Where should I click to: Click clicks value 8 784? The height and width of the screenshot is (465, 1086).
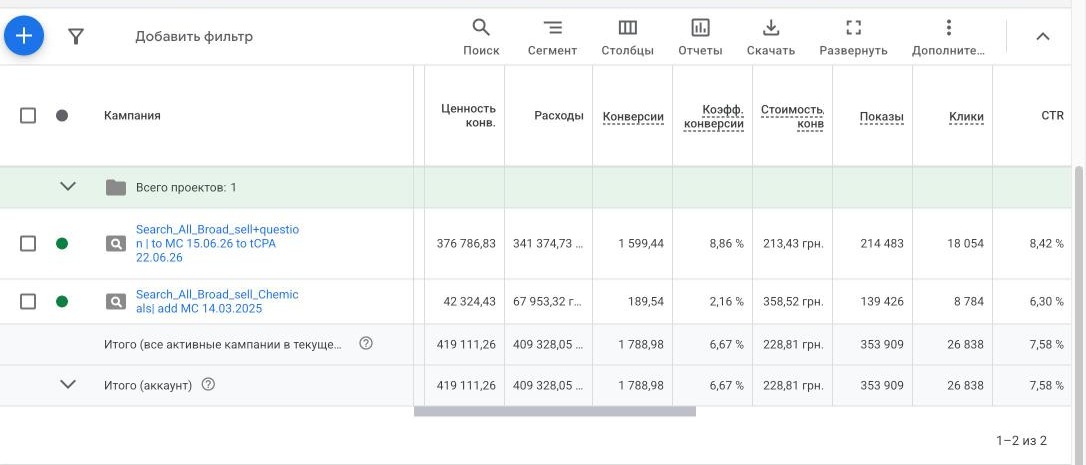(x=968, y=302)
